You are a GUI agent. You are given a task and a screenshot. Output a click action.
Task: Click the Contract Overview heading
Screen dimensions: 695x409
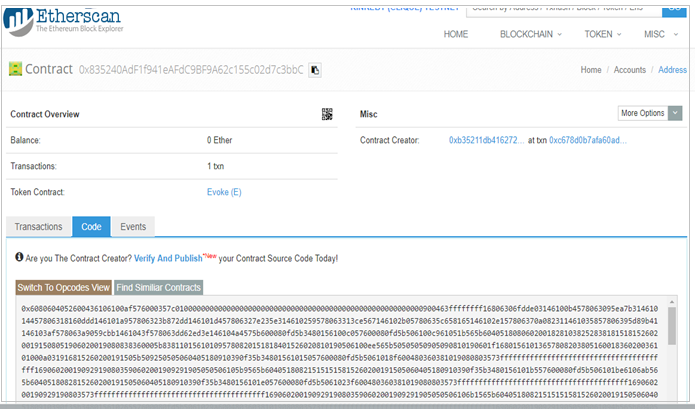click(45, 114)
